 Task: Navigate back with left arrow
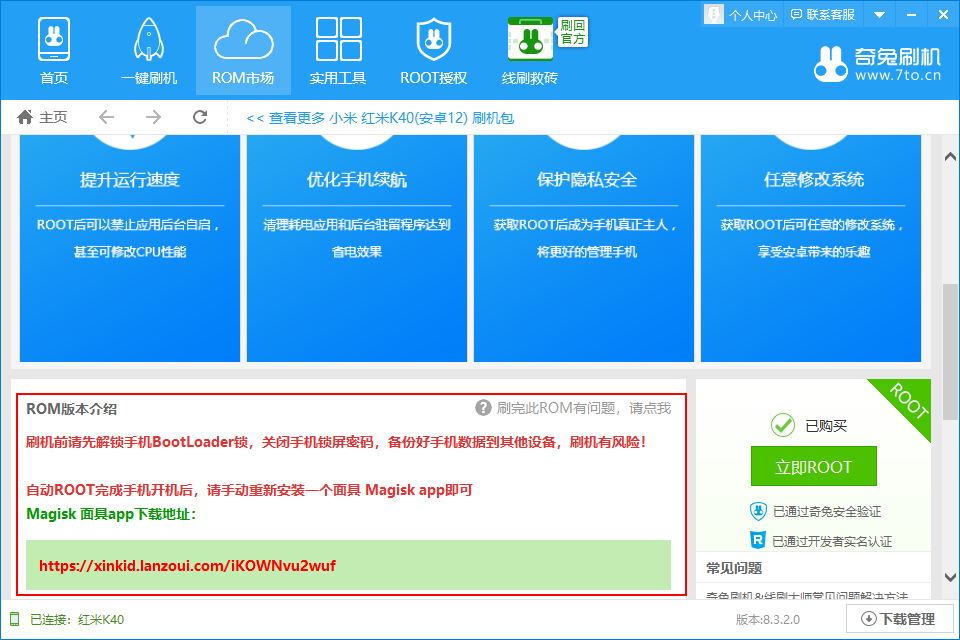(x=107, y=117)
